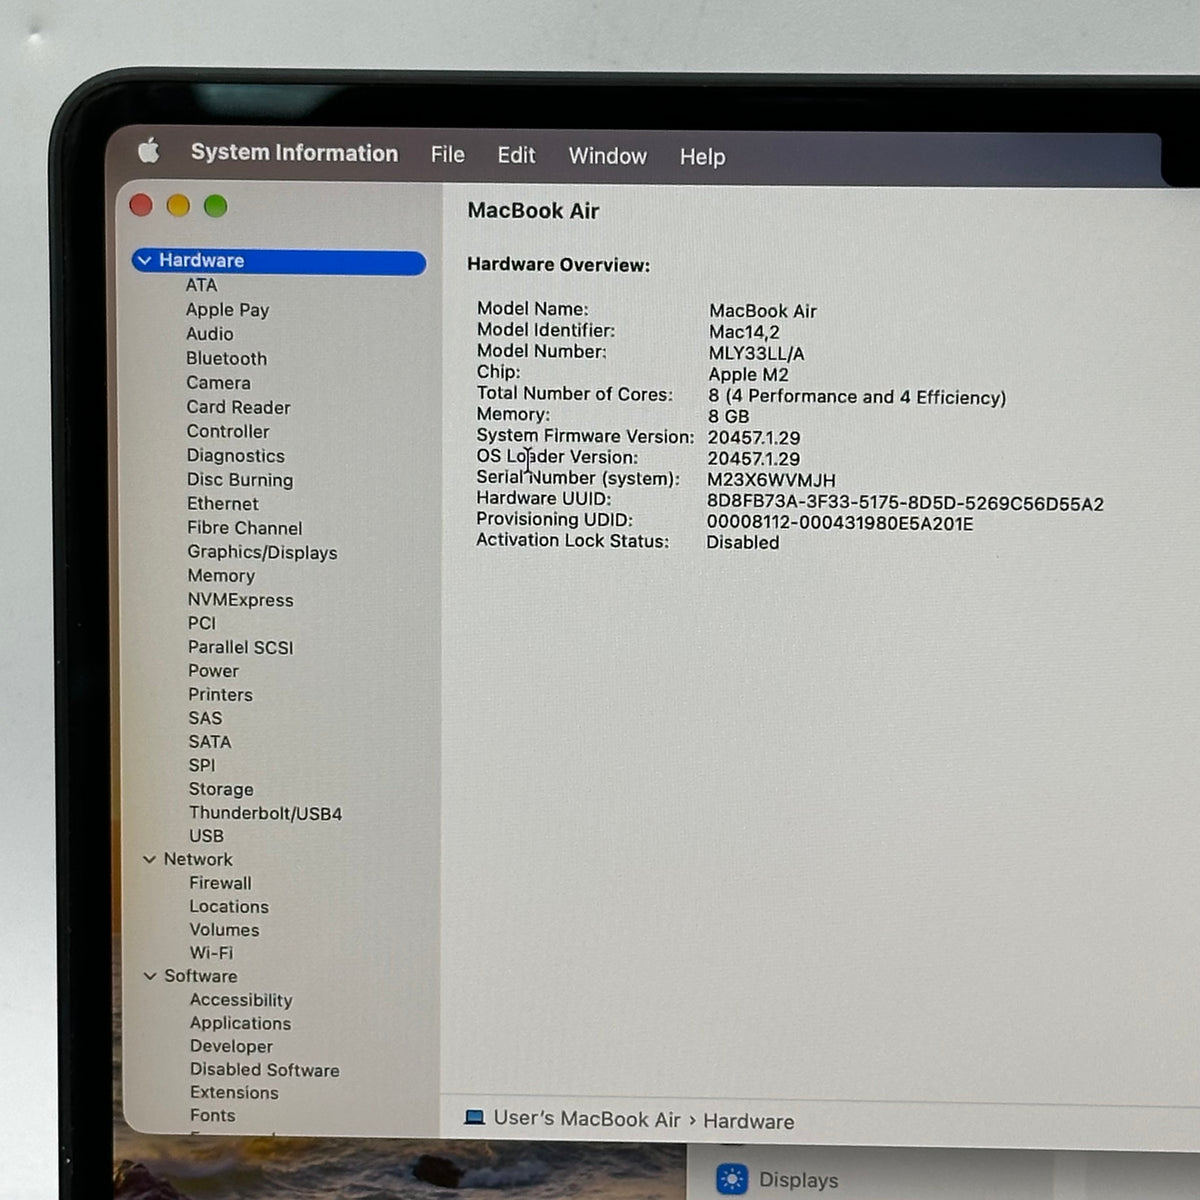Select Printers in the sidebar
The height and width of the screenshot is (1200, 1200).
(220, 695)
